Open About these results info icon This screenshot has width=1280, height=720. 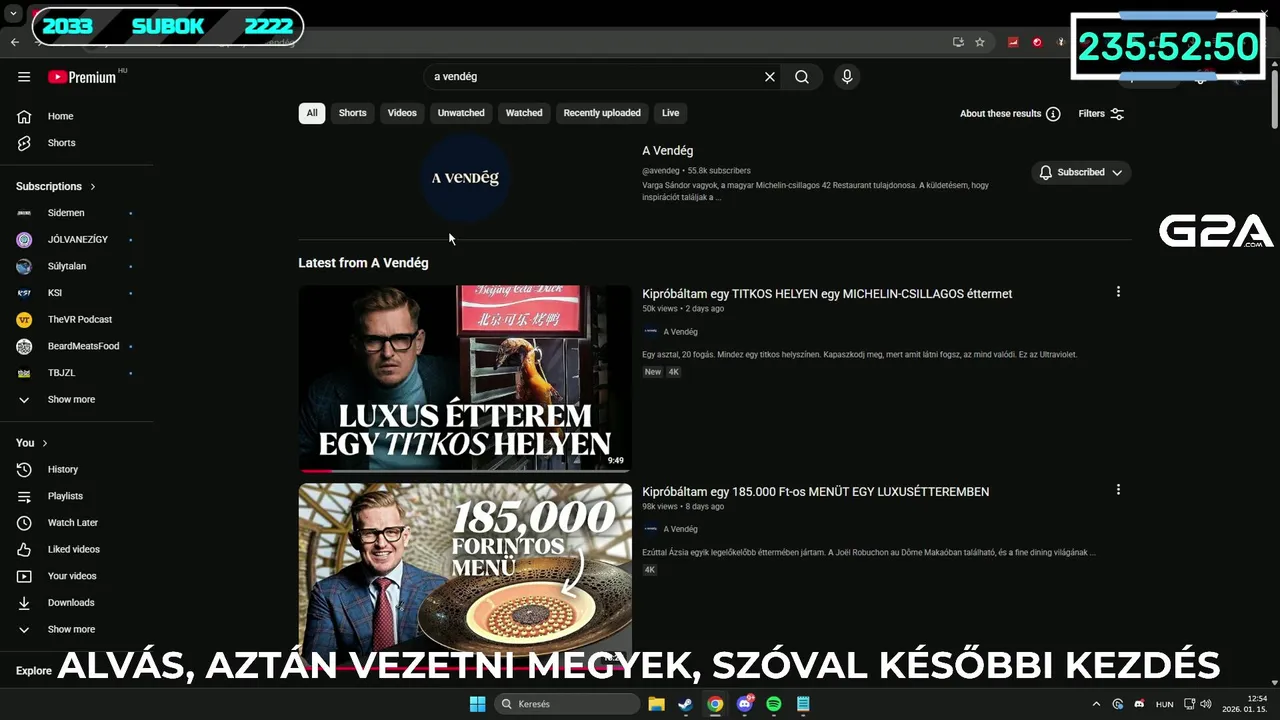1053,114
